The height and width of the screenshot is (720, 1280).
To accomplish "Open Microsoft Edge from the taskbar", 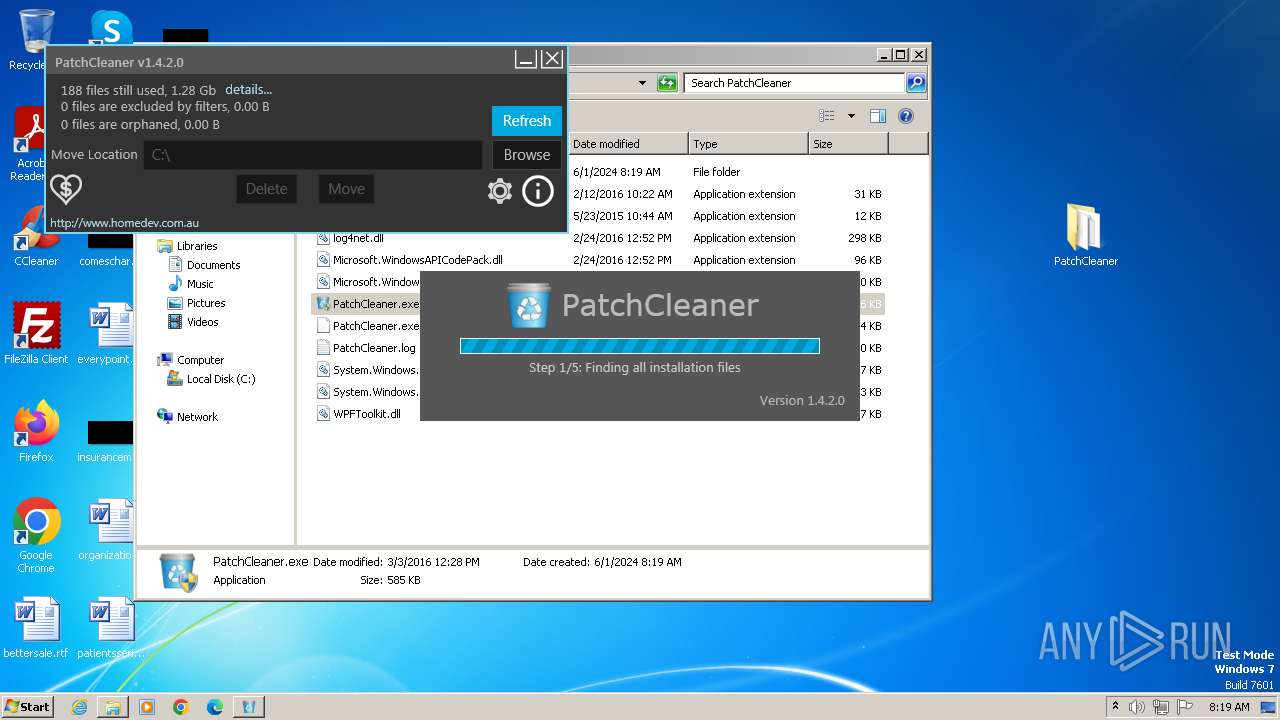I will (x=215, y=707).
